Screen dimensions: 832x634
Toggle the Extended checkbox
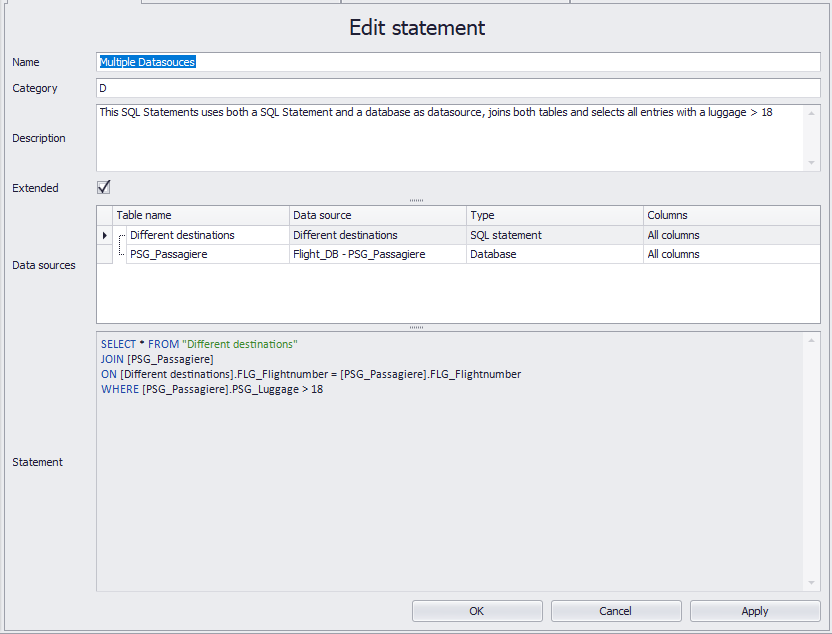click(x=103, y=187)
